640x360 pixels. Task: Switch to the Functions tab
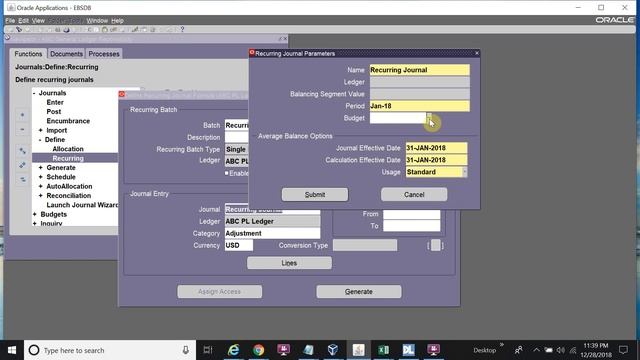coord(28,54)
